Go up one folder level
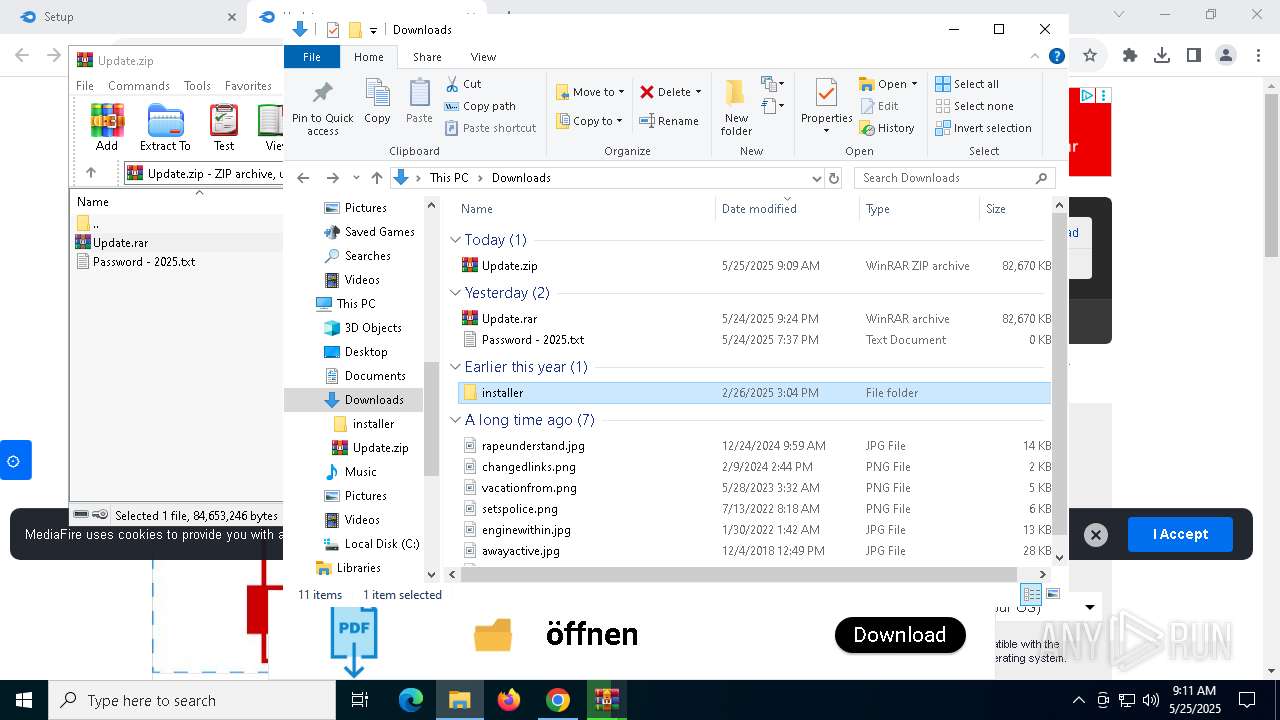The height and width of the screenshot is (720, 1280). [376, 178]
